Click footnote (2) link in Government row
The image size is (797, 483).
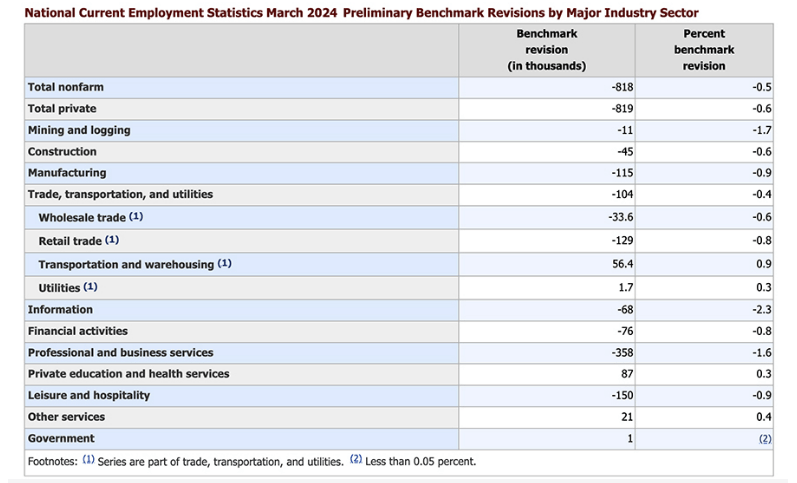765,439
